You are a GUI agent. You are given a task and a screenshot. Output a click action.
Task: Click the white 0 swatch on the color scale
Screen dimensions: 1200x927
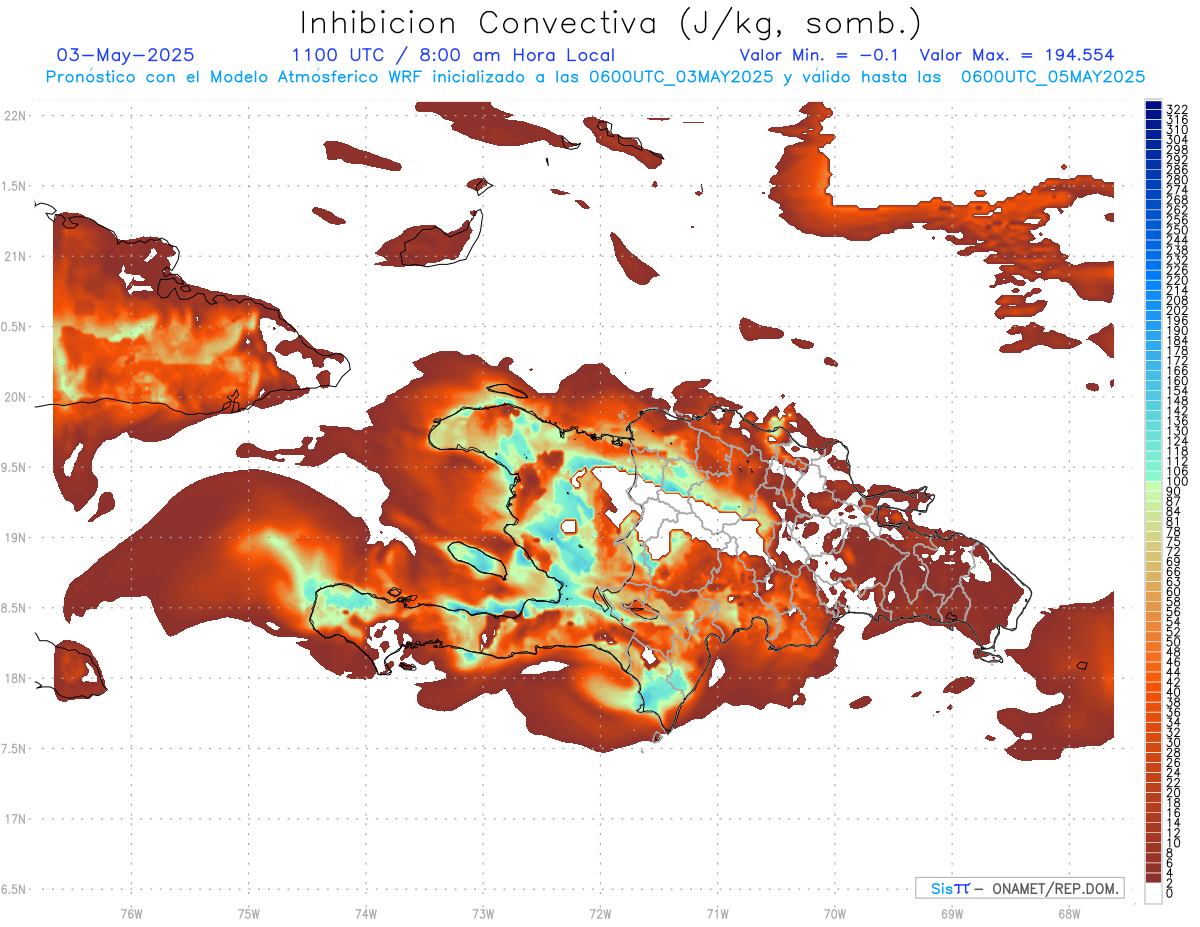coord(1153,895)
